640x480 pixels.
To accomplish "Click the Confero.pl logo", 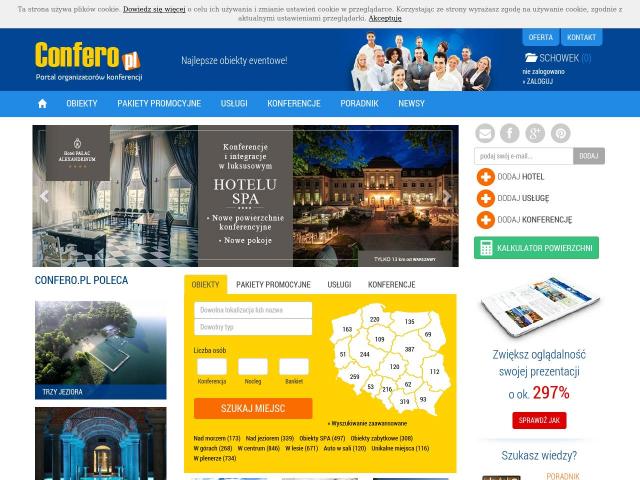I will click(x=88, y=60).
